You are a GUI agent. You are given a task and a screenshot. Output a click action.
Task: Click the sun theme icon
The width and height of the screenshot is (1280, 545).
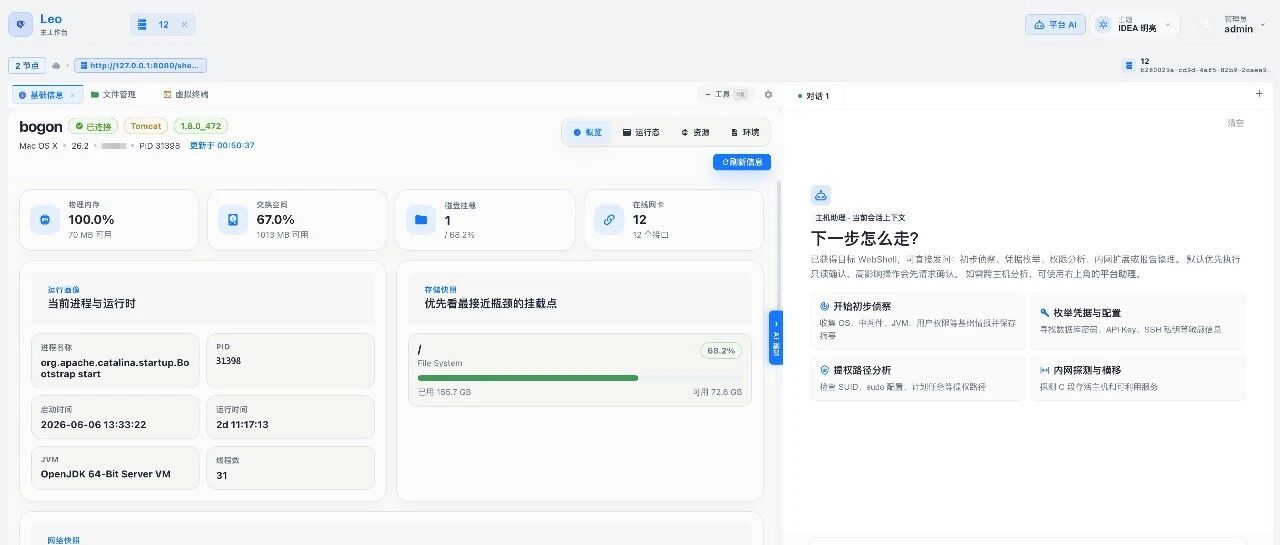click(x=1103, y=25)
